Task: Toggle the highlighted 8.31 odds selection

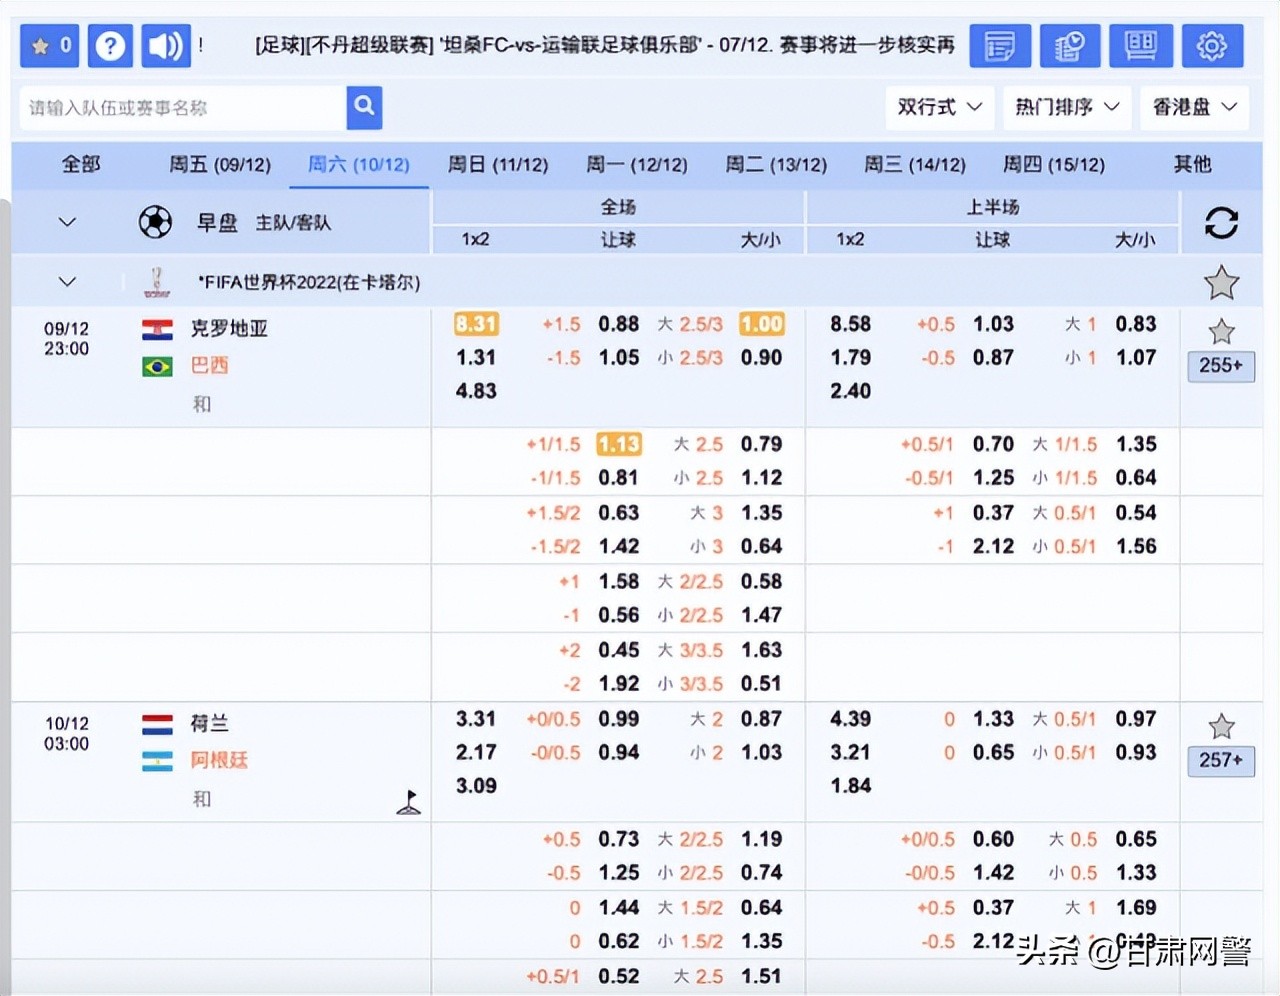Action: [475, 324]
